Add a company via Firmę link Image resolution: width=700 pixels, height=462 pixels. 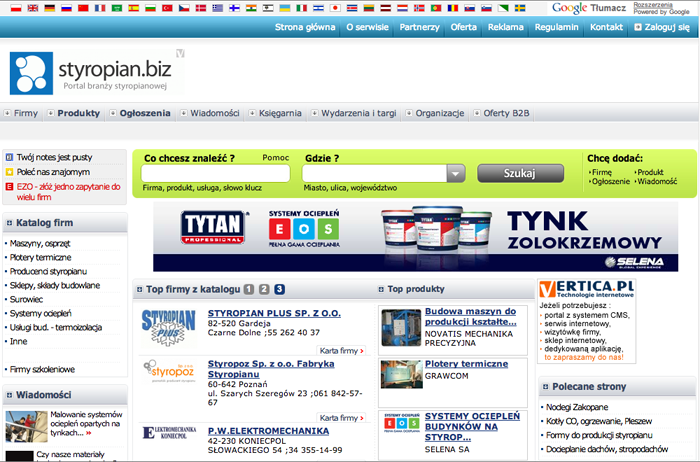[x=602, y=172]
